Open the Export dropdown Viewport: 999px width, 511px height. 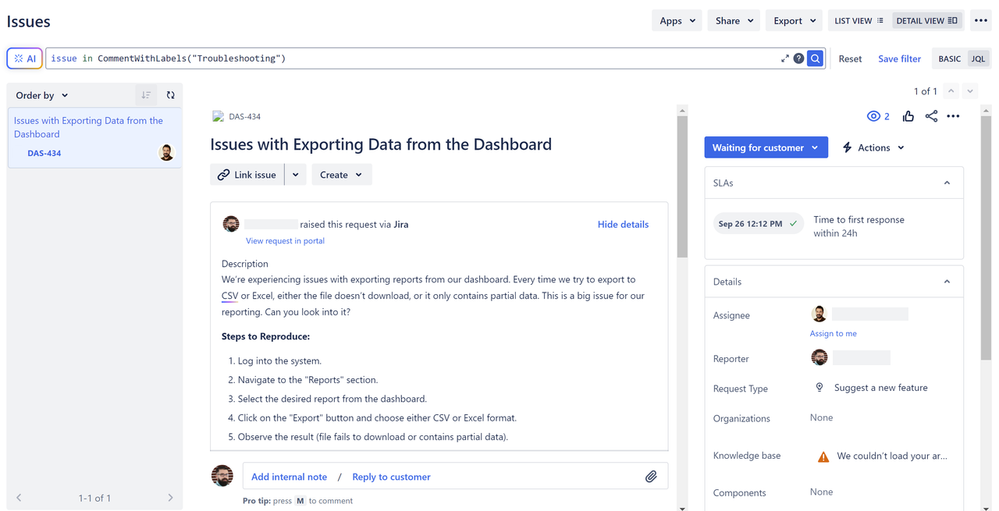[794, 20]
